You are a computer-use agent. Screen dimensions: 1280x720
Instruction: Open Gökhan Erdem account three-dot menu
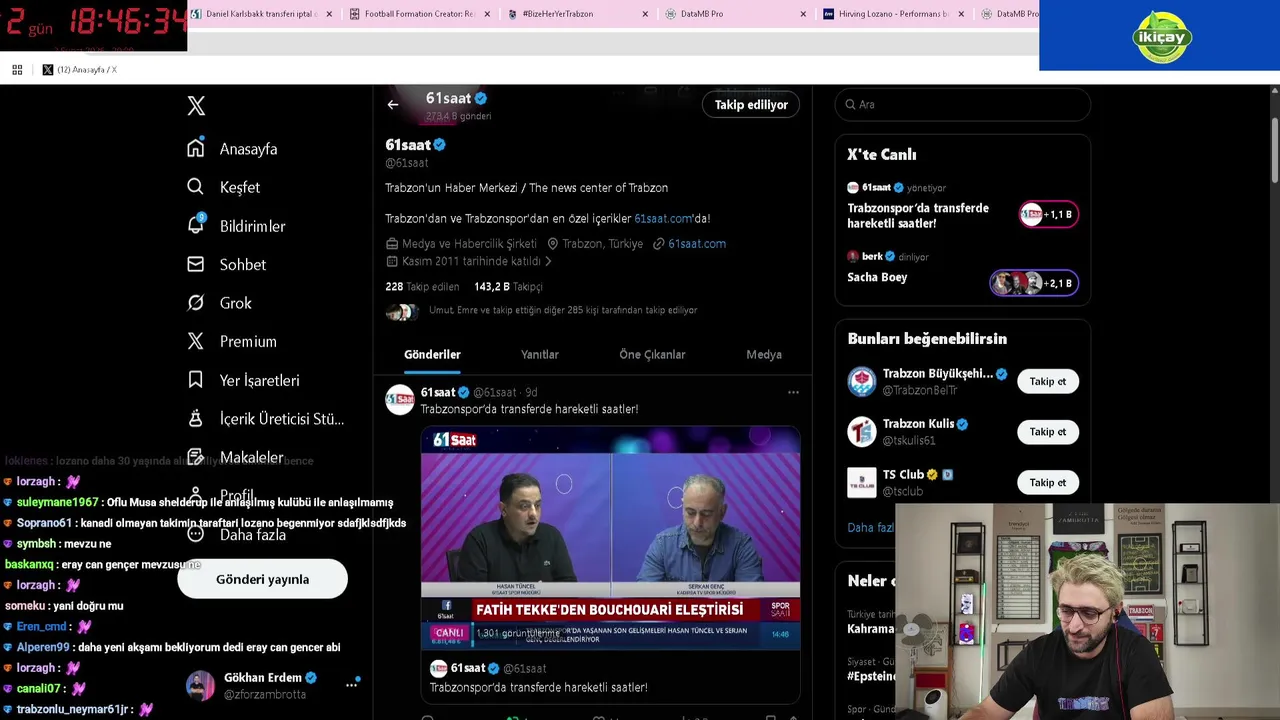point(352,684)
